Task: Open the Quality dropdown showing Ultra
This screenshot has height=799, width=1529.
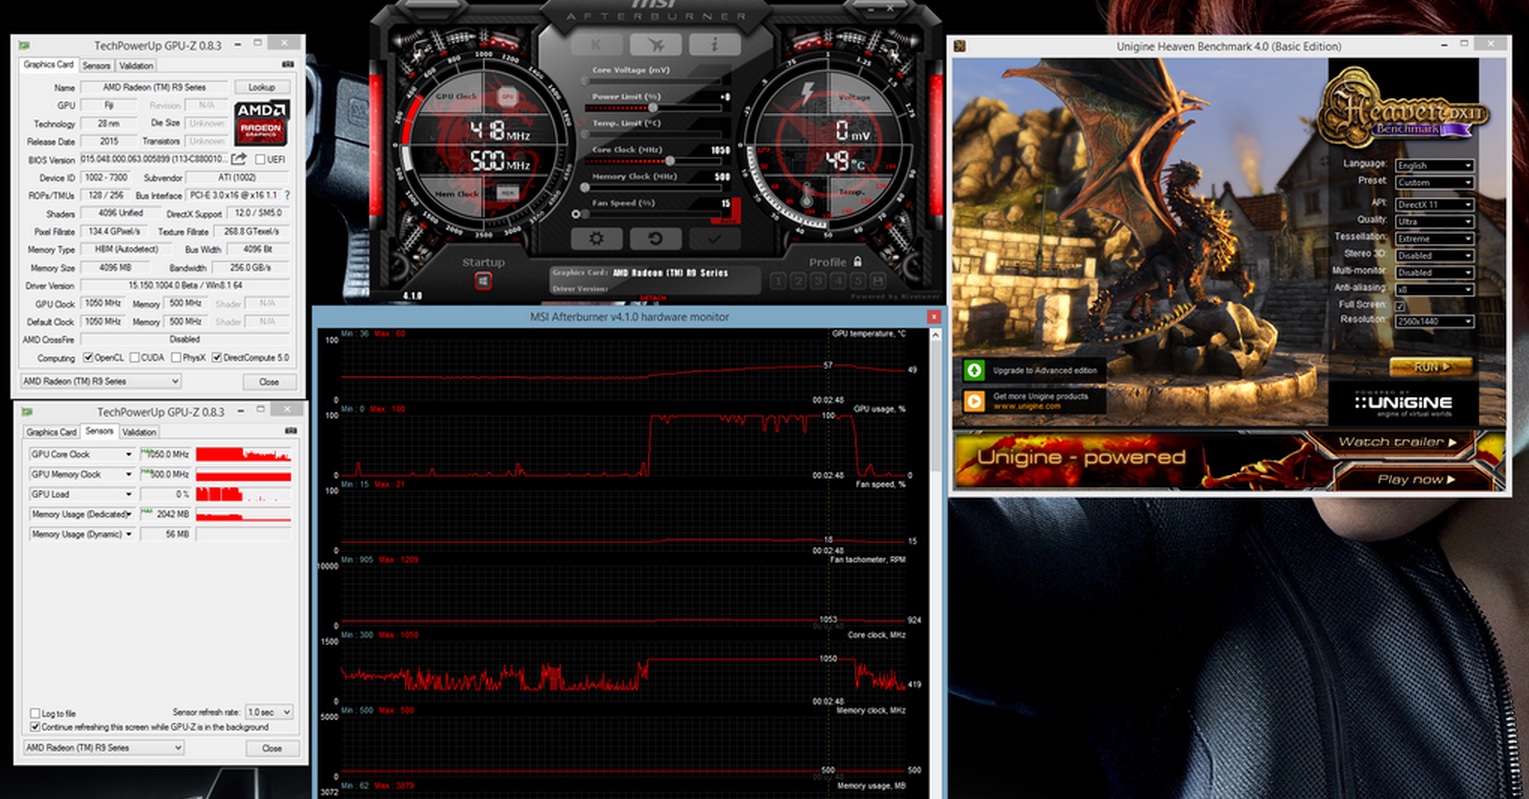Action: tap(1434, 221)
